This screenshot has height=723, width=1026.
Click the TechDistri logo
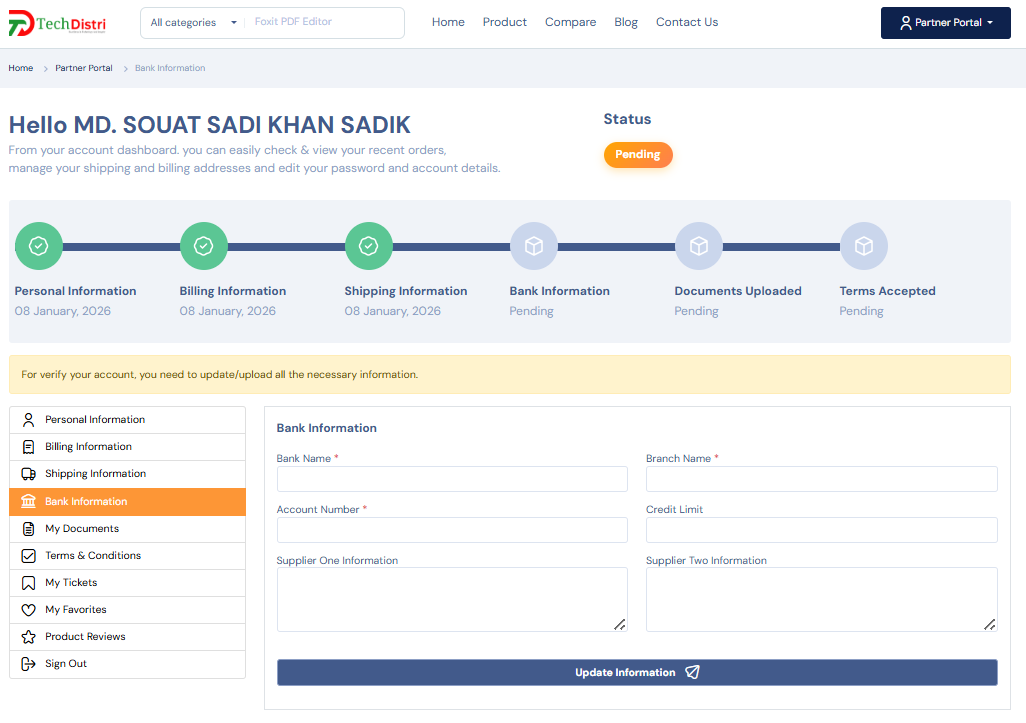[57, 22]
